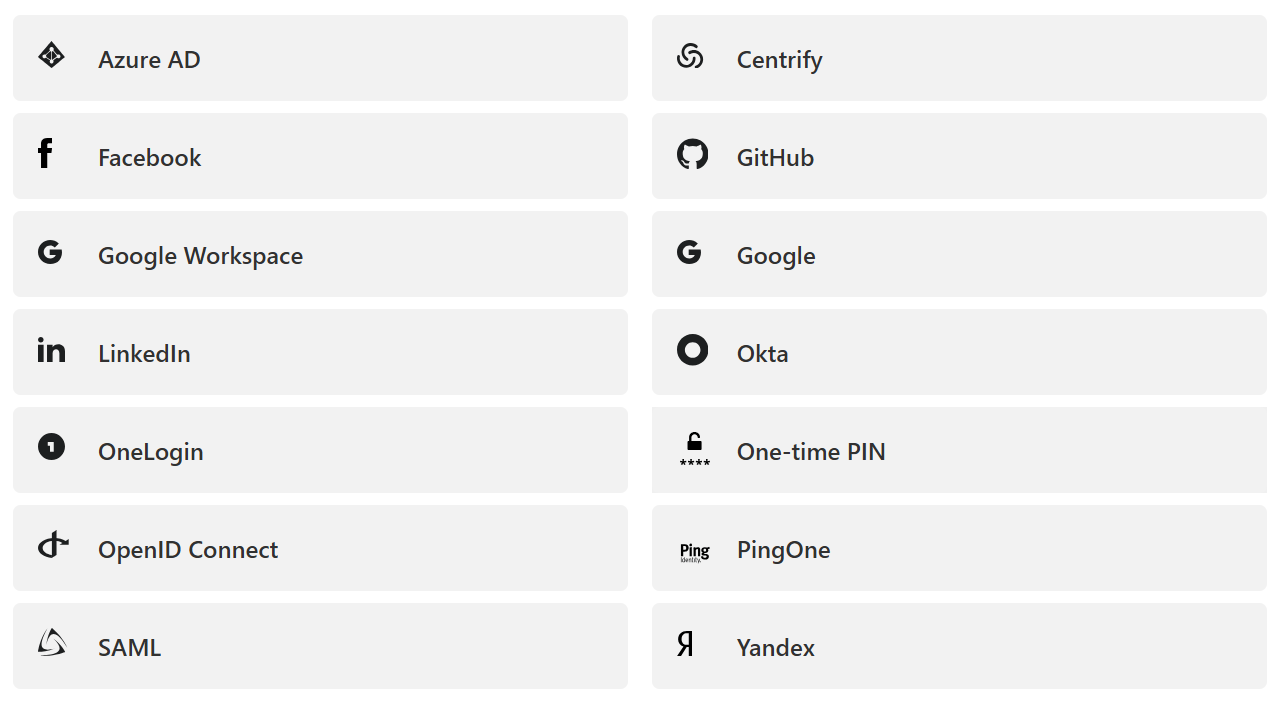Click the OpenID Connect logo icon

click(x=53, y=545)
